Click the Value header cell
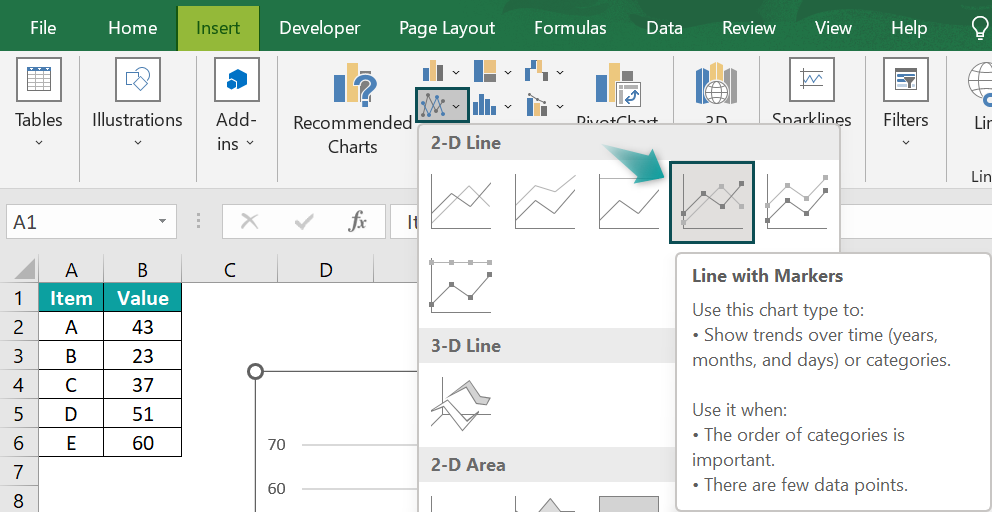The image size is (992, 512). [142, 297]
